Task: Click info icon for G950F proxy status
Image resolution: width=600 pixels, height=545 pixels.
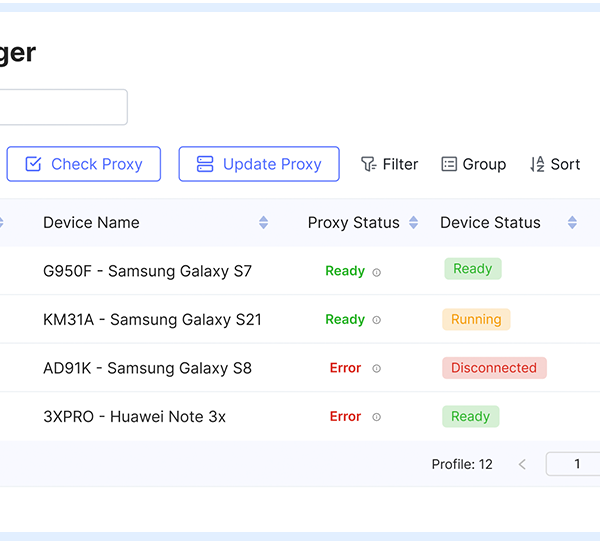Action: [x=377, y=272]
